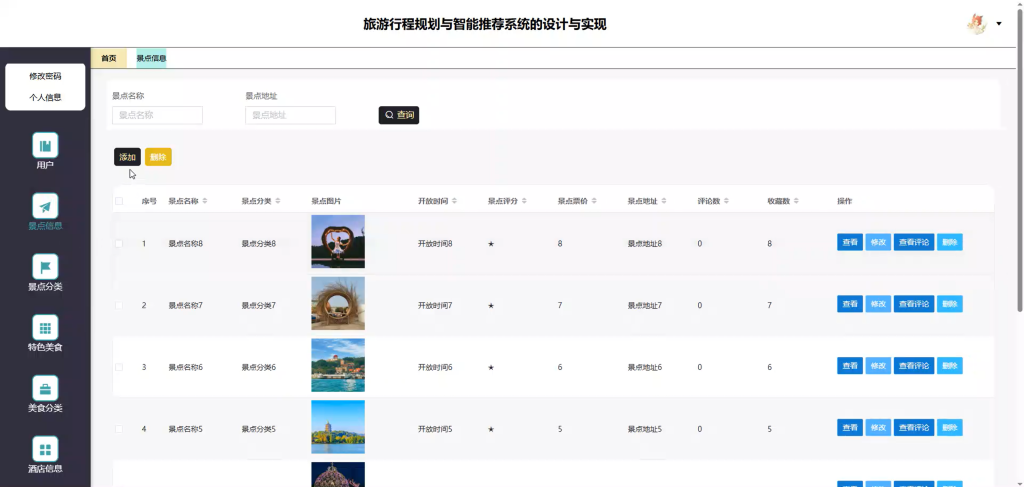
Task: Click 修改 for 景点名称6
Action: coord(878,366)
